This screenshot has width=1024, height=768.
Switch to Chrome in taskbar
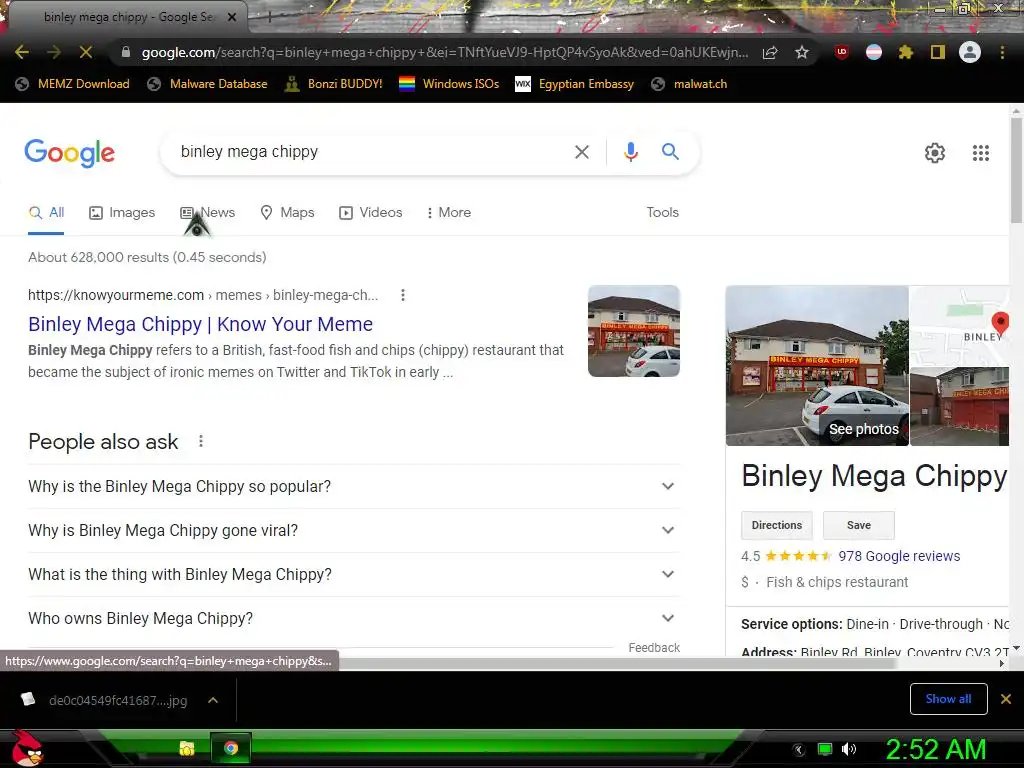click(x=231, y=748)
